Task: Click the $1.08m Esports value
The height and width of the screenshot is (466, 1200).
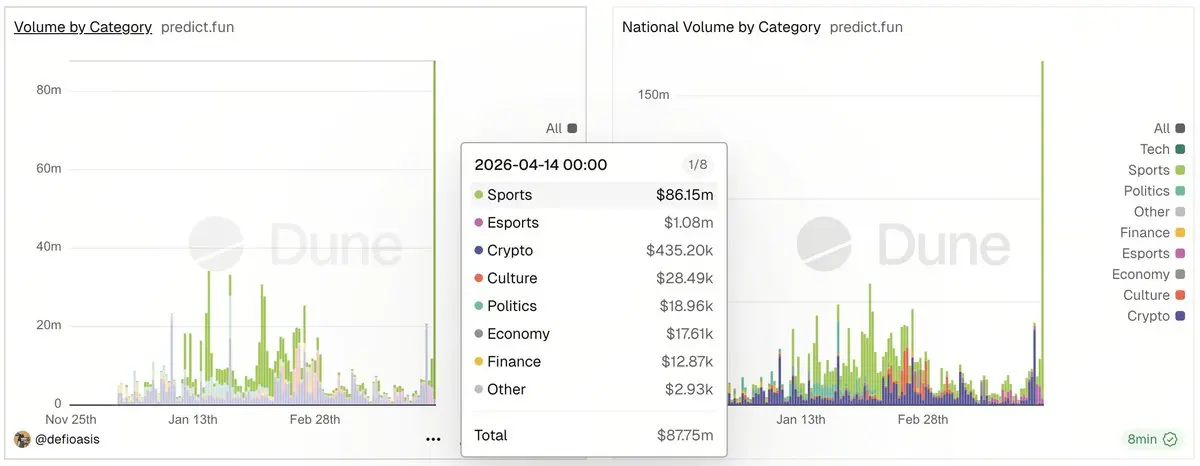Action: tap(689, 223)
